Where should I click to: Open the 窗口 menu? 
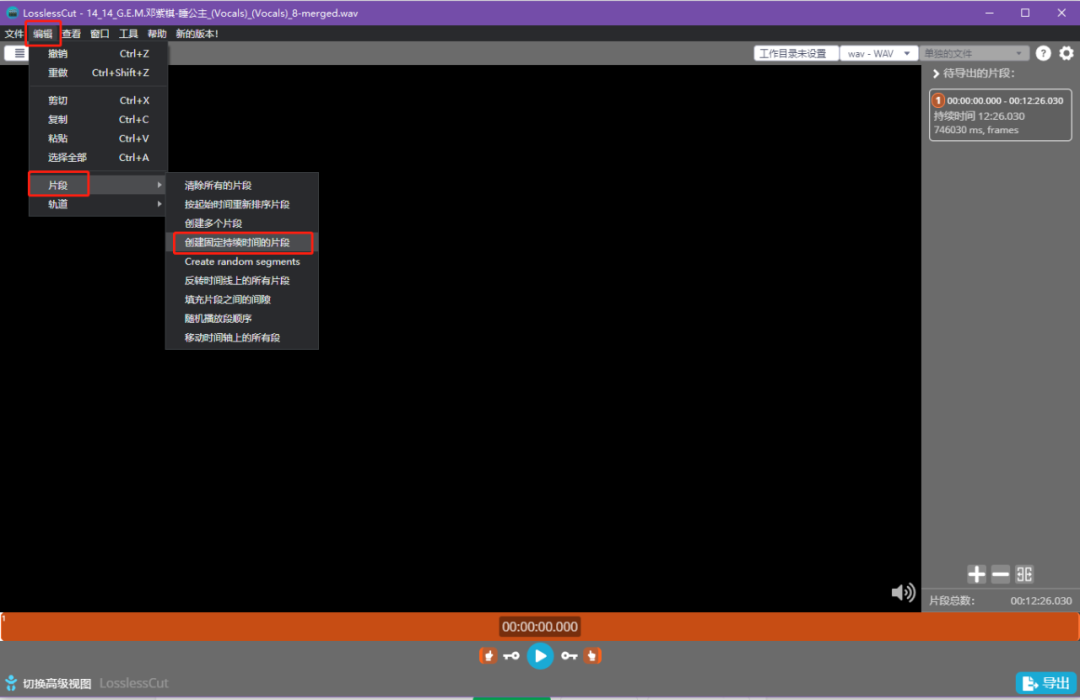(100, 34)
